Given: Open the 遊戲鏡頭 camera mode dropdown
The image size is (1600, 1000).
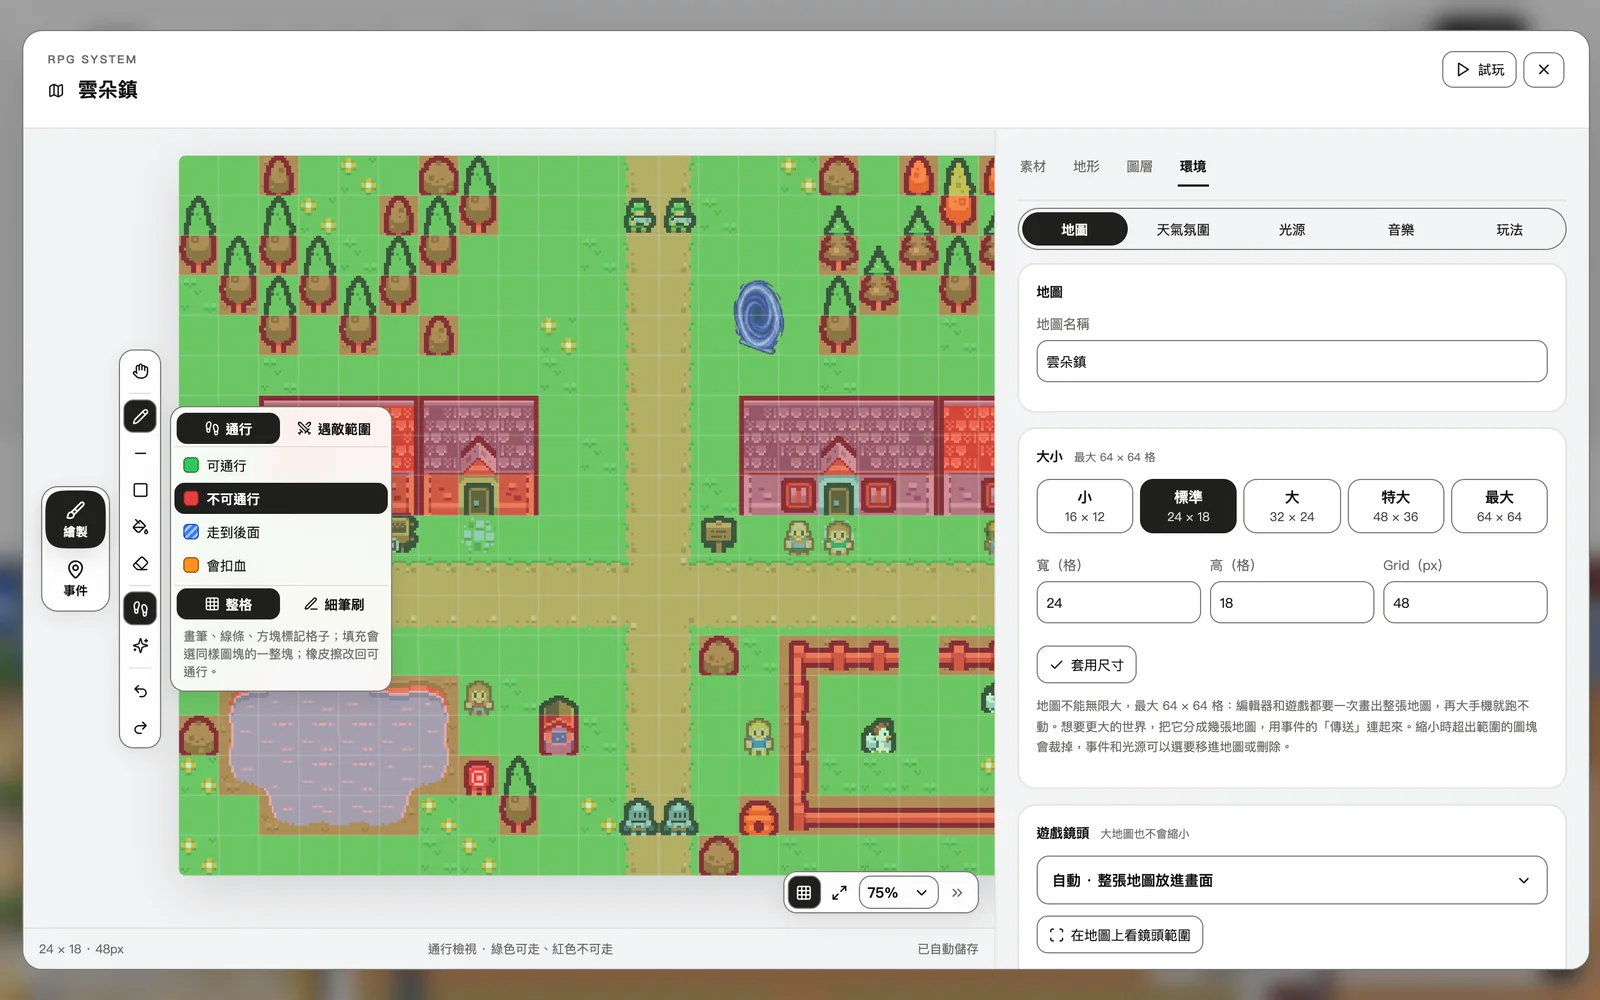Looking at the screenshot, I should [x=1291, y=880].
